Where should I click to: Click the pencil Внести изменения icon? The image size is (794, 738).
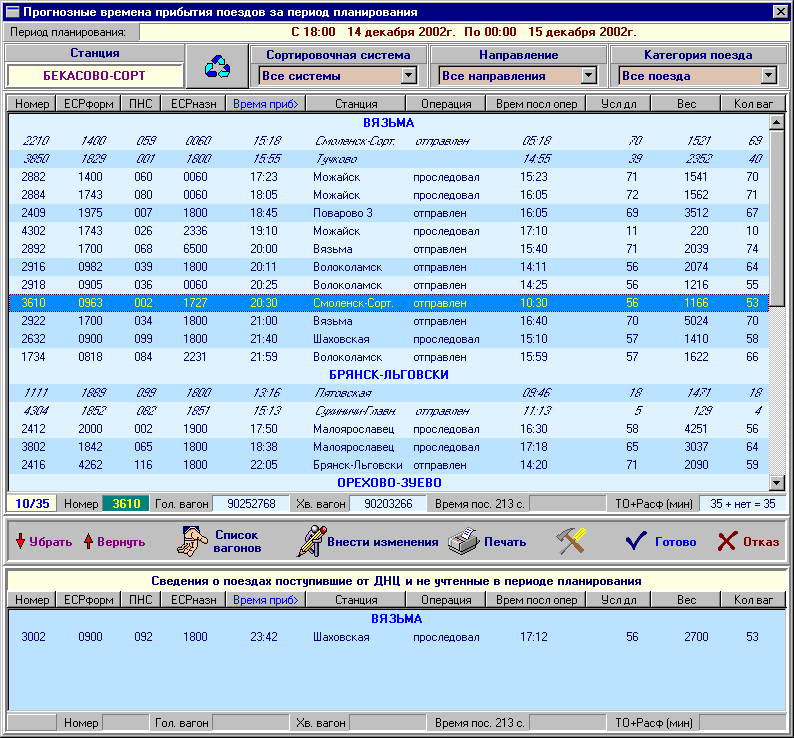(311, 541)
